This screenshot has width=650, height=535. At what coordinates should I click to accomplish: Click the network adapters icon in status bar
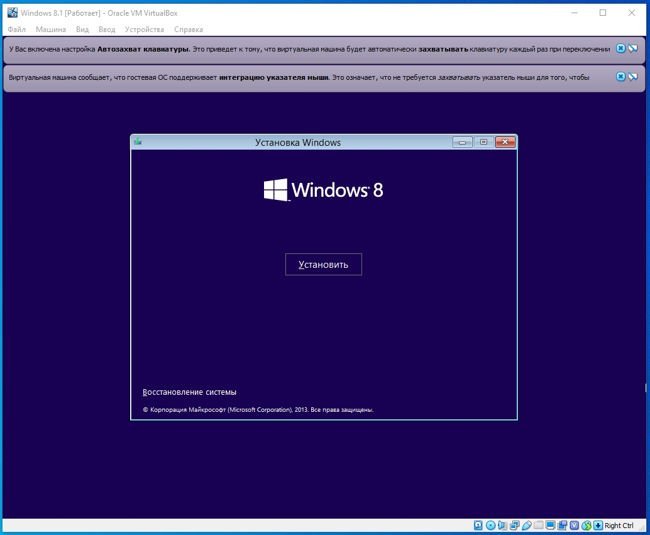point(515,525)
